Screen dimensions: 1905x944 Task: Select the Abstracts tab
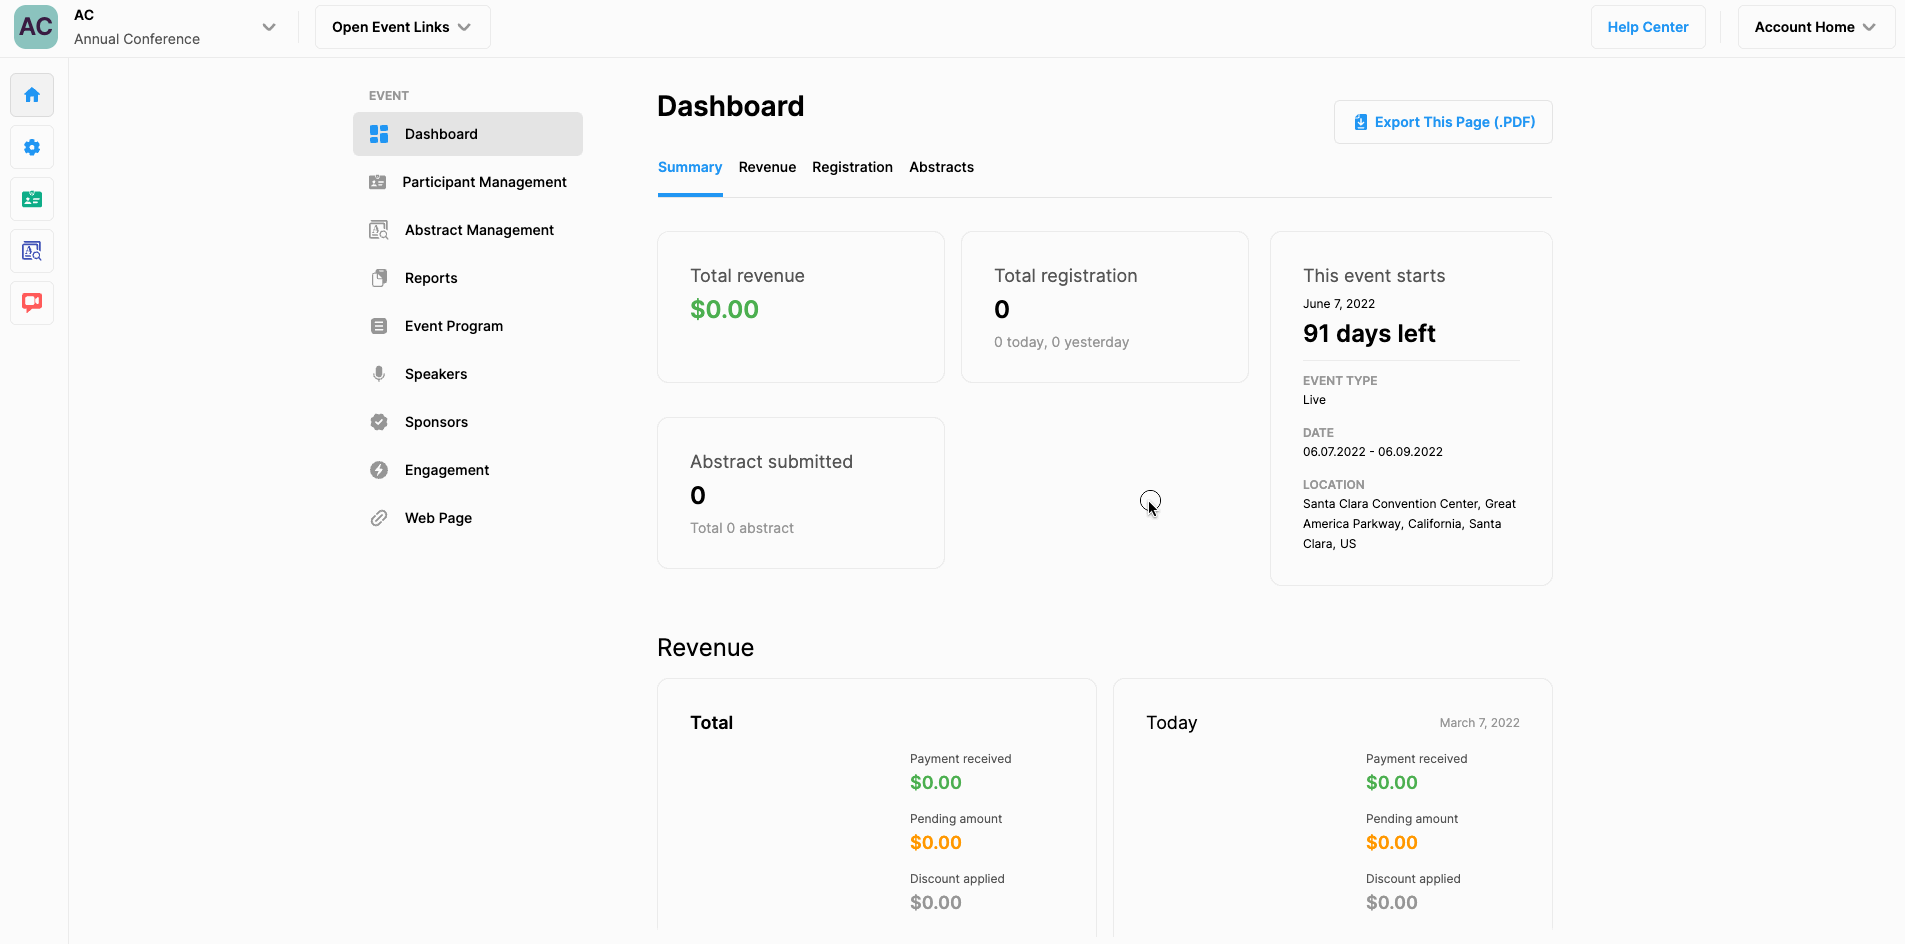[941, 167]
